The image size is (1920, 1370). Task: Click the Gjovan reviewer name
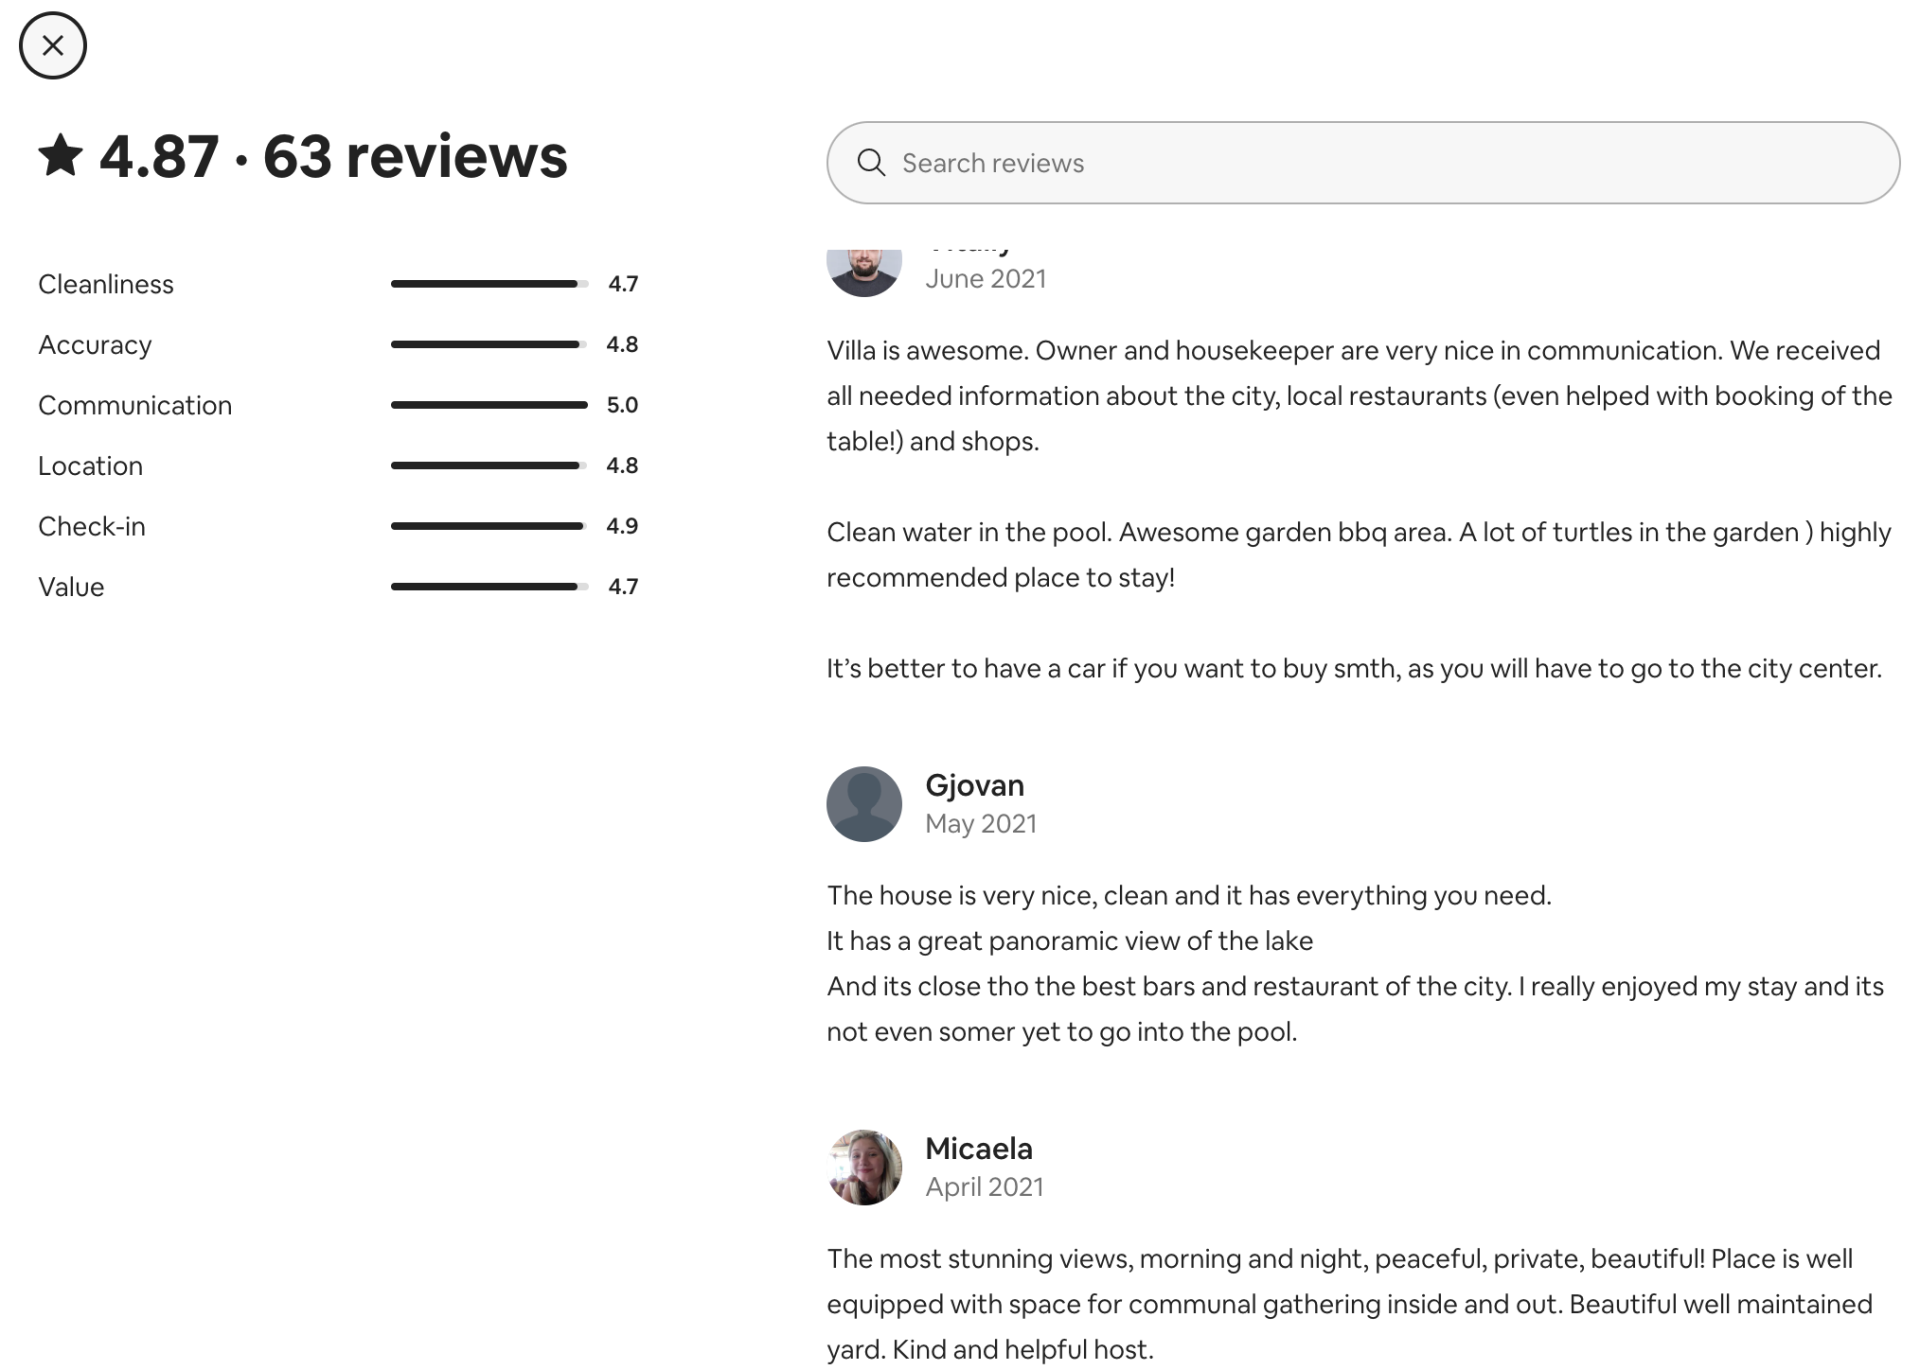[x=974, y=785]
